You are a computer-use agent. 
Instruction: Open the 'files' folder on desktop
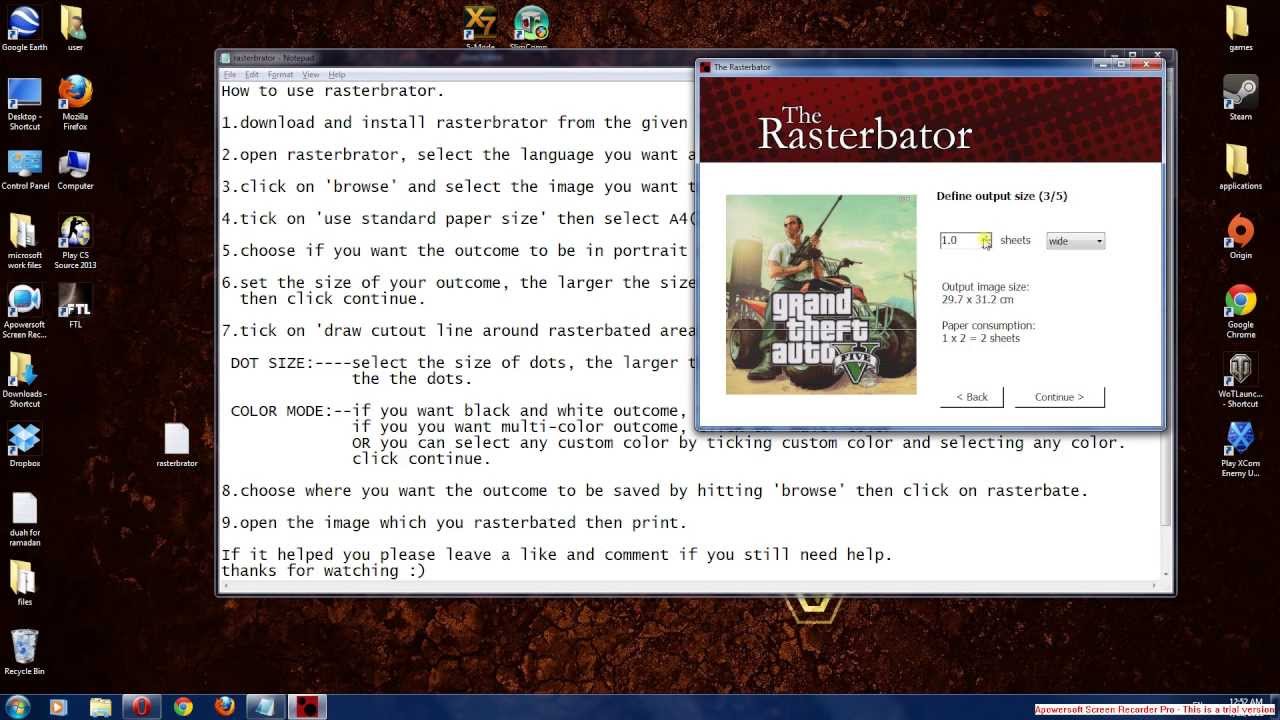point(24,583)
